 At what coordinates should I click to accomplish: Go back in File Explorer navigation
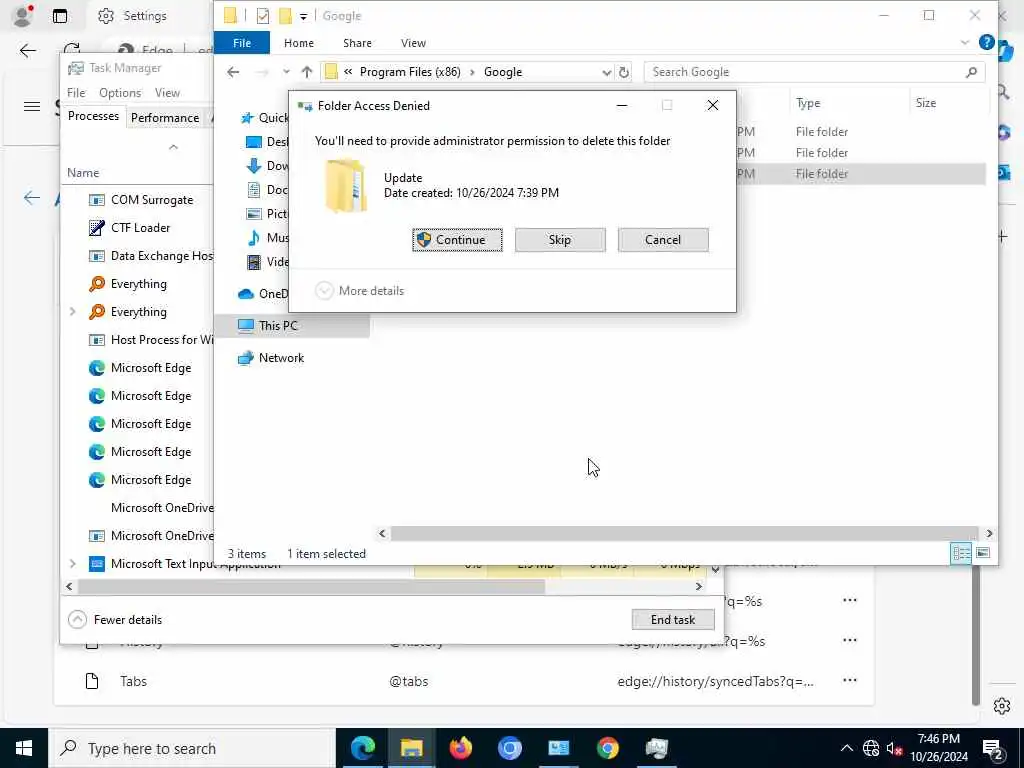[x=233, y=72]
